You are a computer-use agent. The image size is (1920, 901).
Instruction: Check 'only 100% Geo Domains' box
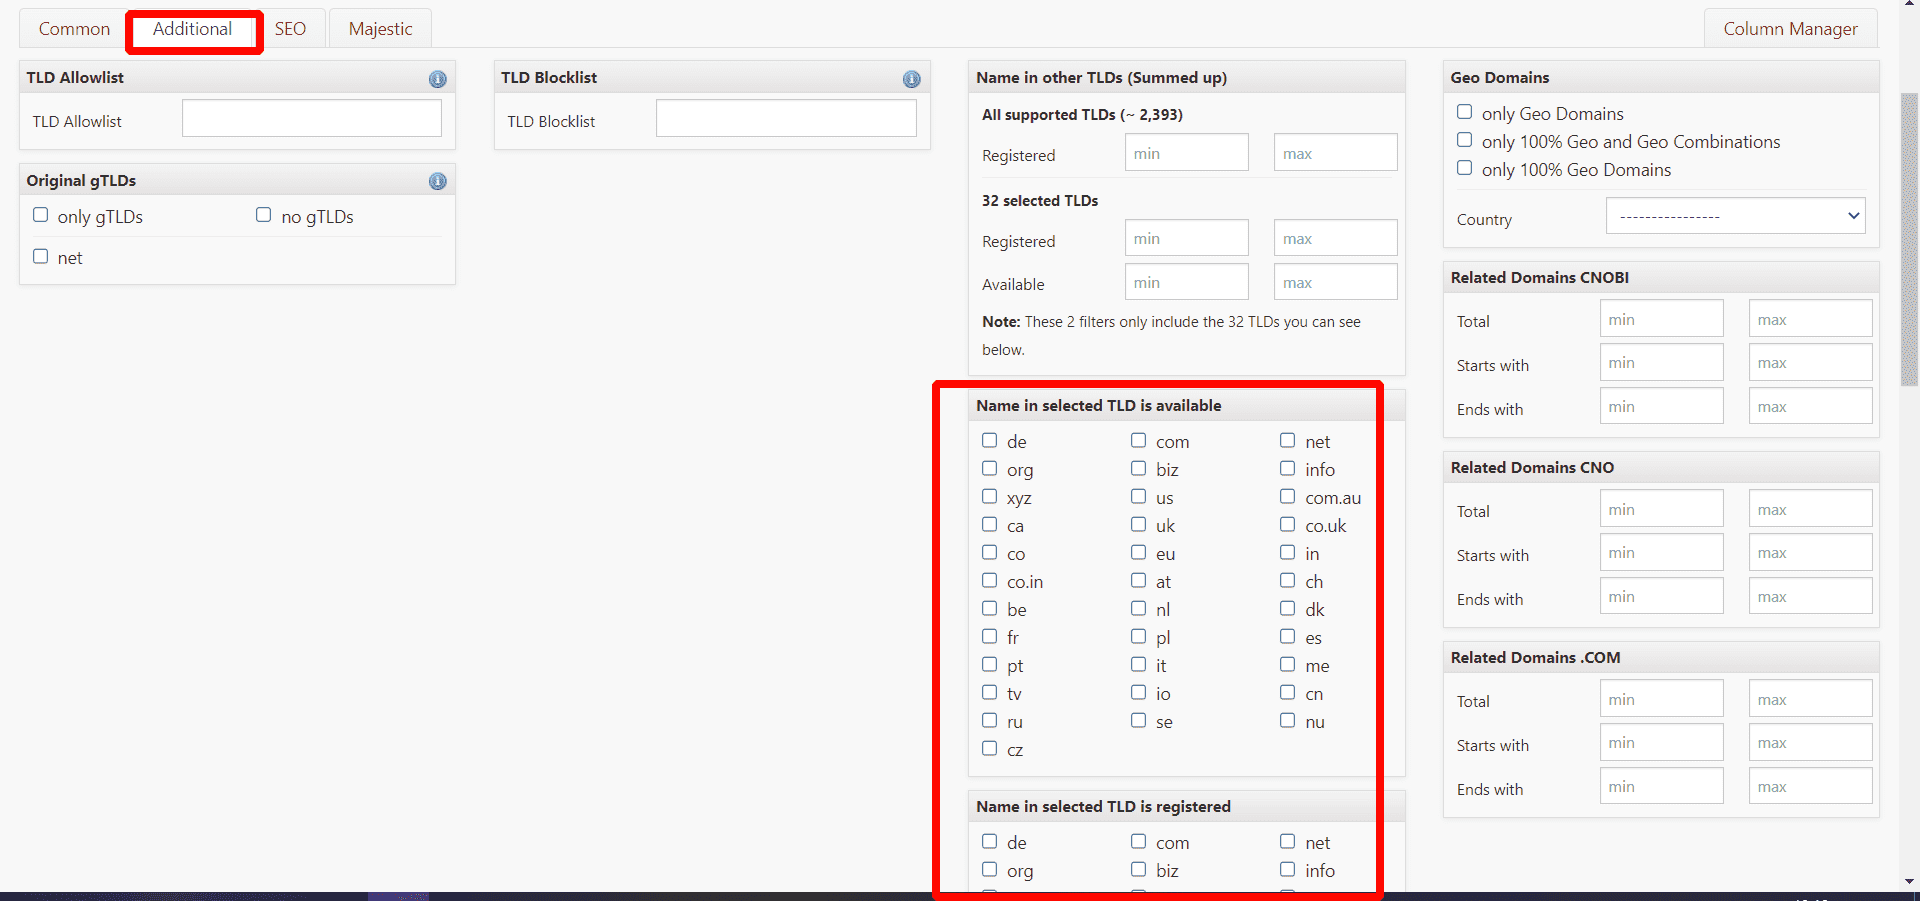click(1464, 168)
